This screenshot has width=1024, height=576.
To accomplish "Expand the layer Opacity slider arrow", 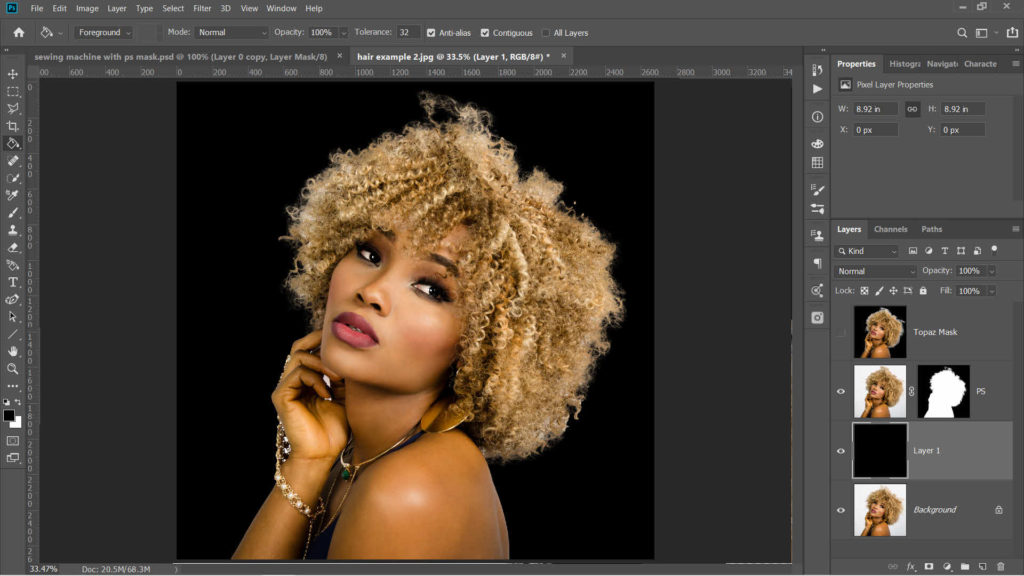I will 991,271.
